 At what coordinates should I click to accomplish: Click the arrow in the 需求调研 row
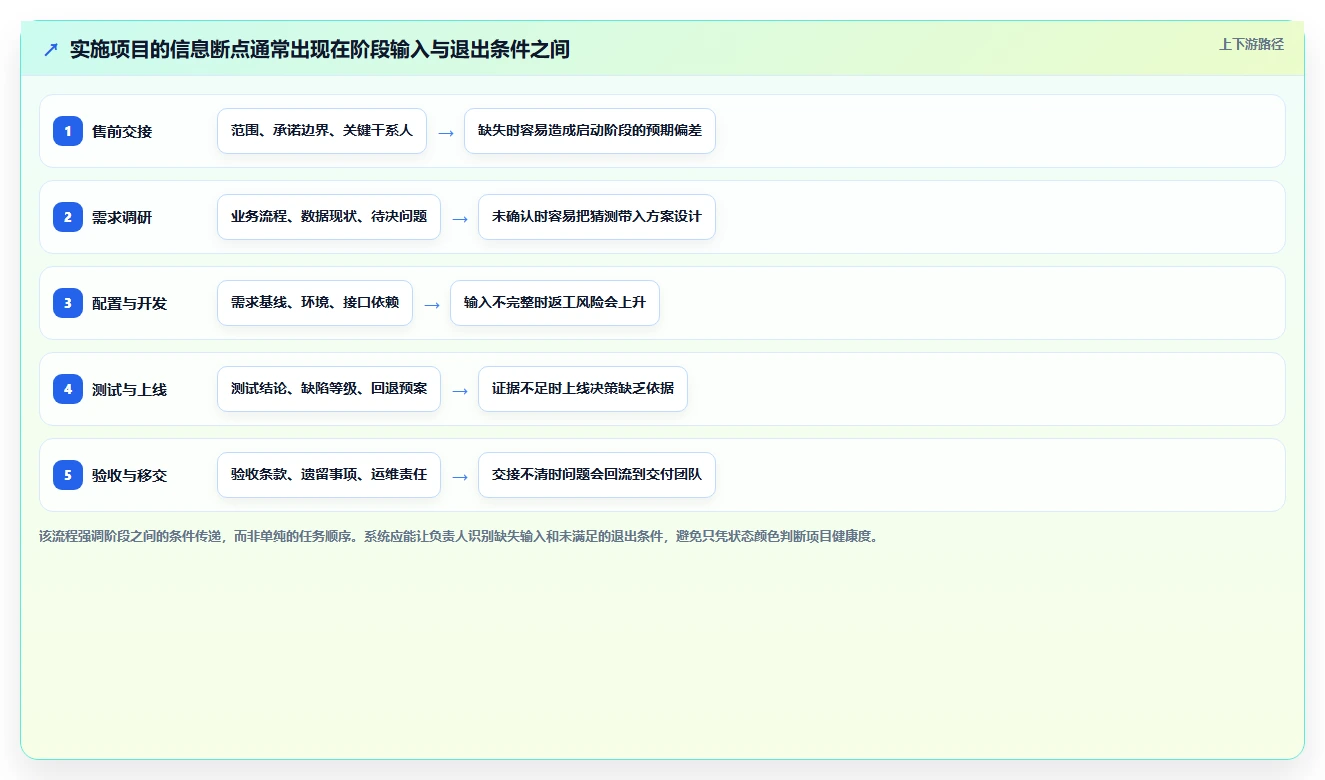point(460,218)
